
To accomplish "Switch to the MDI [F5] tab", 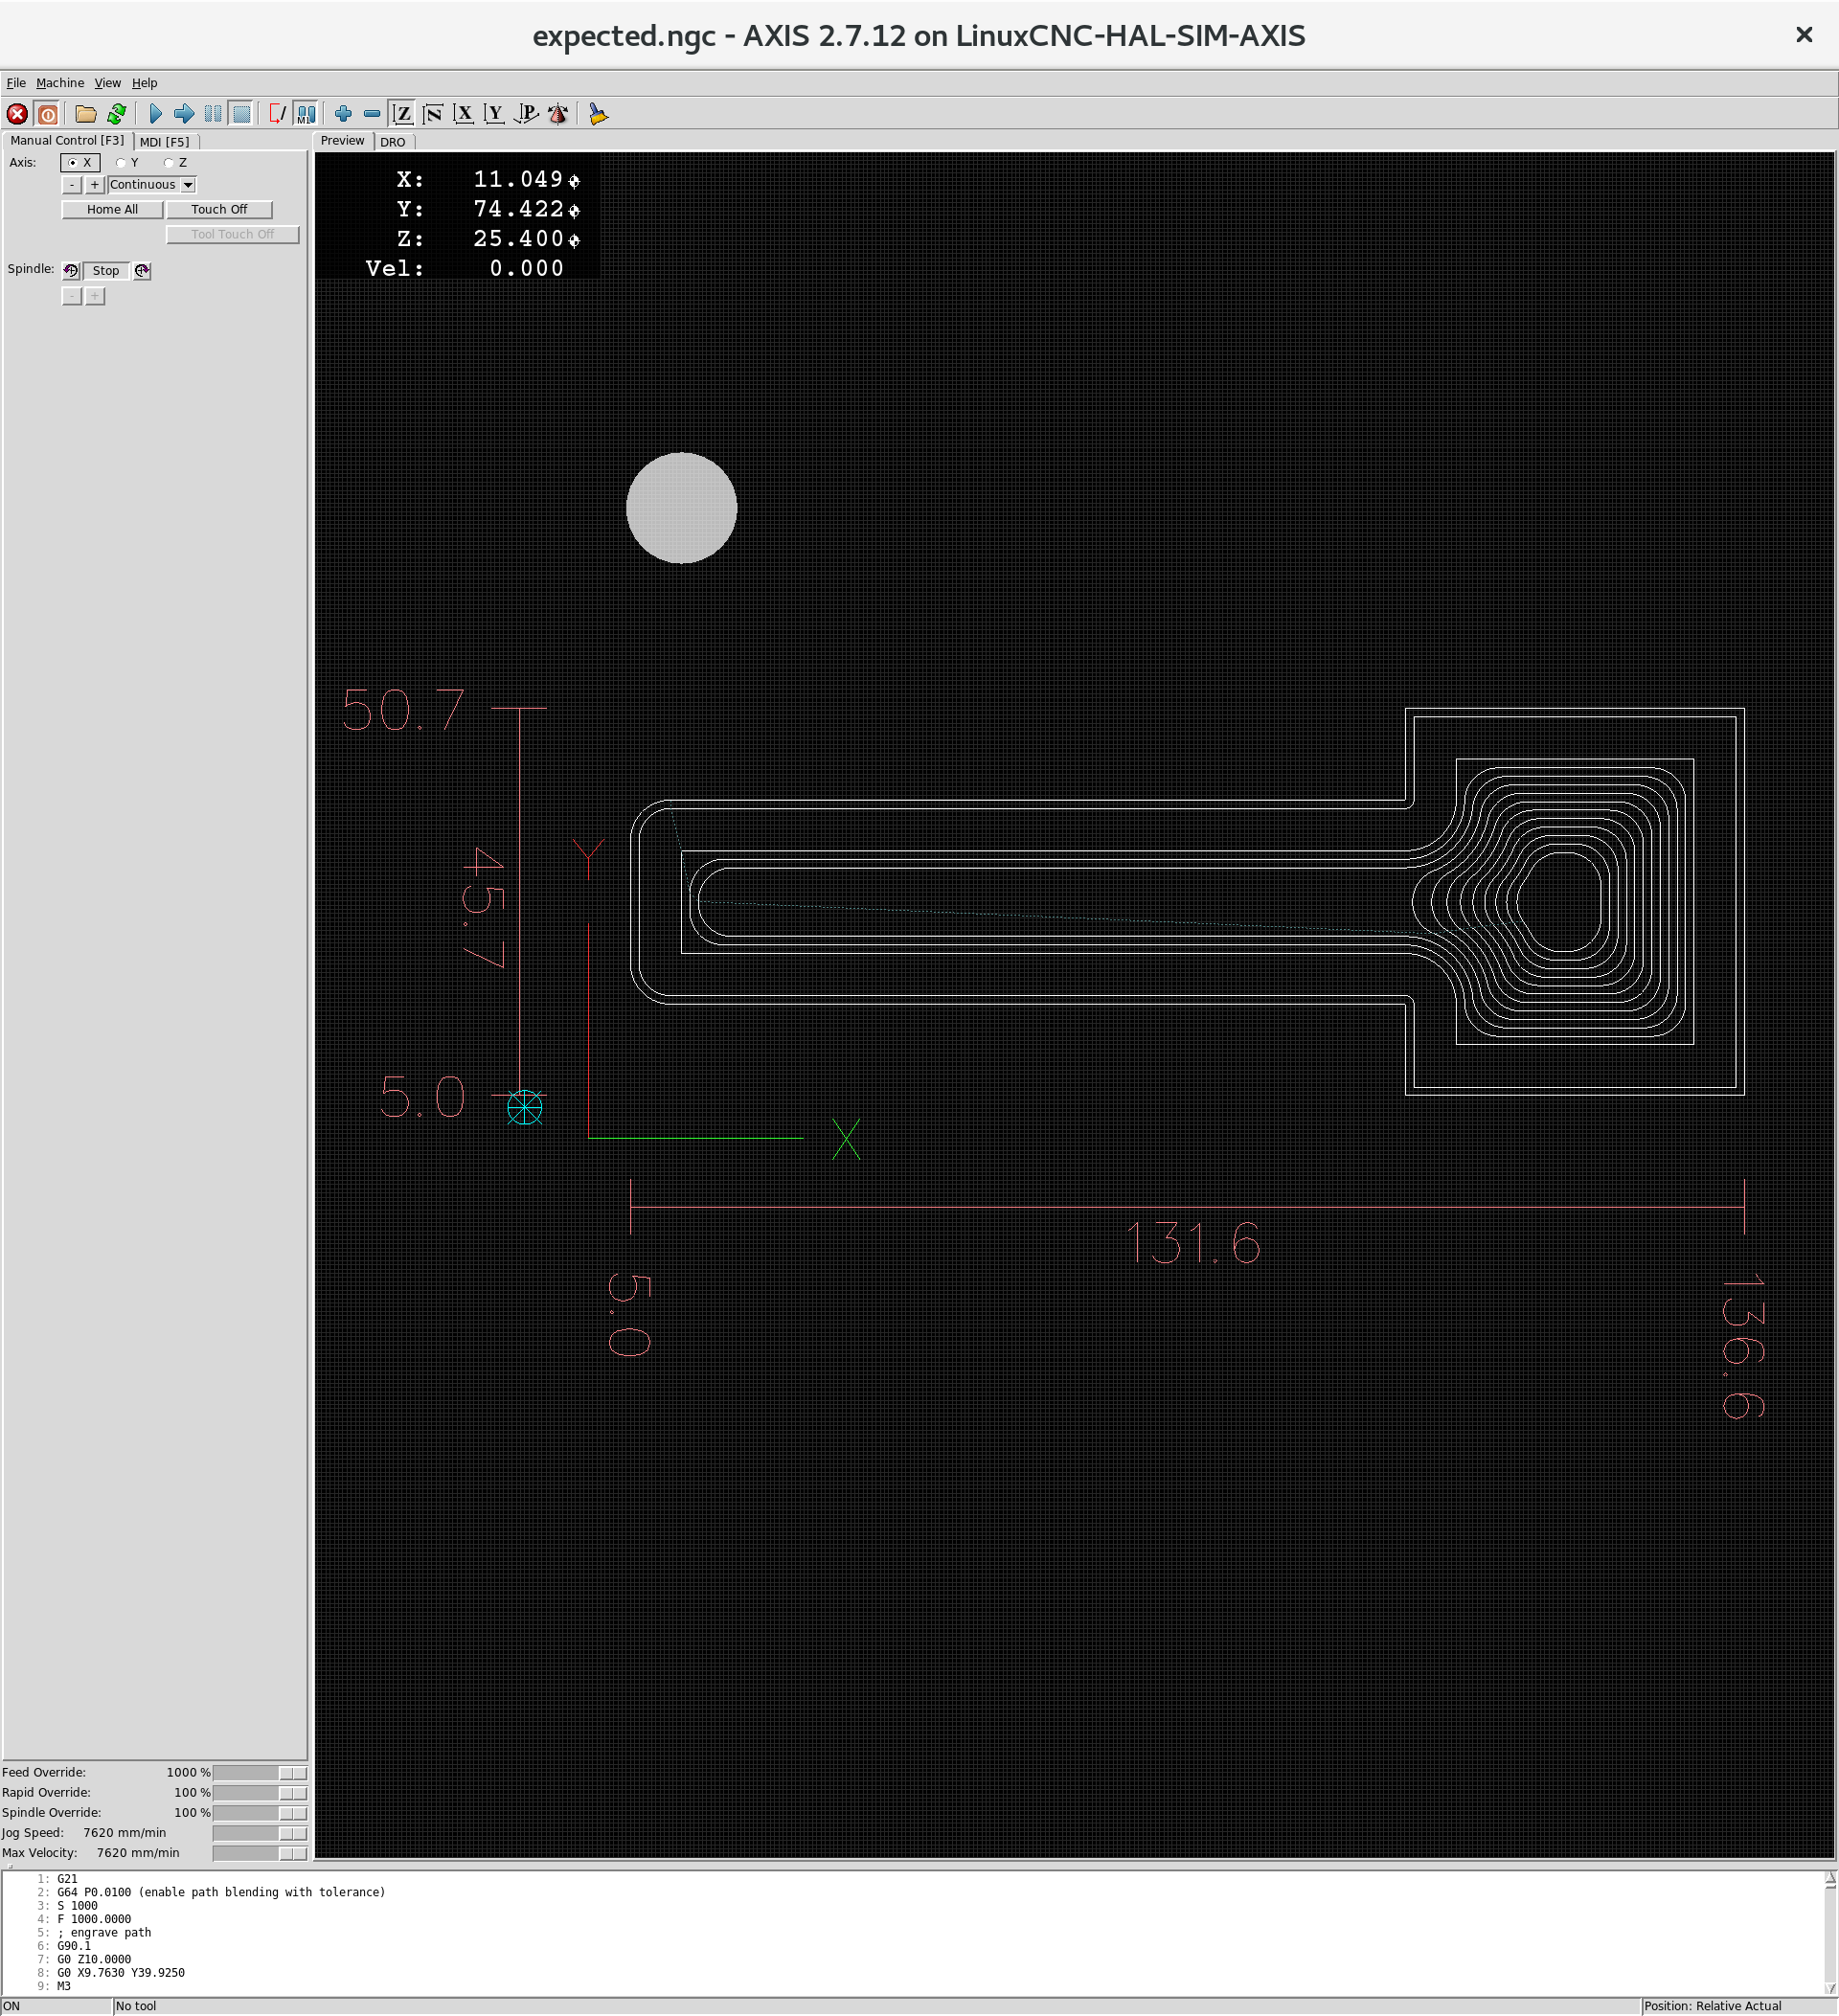I will pos(164,142).
